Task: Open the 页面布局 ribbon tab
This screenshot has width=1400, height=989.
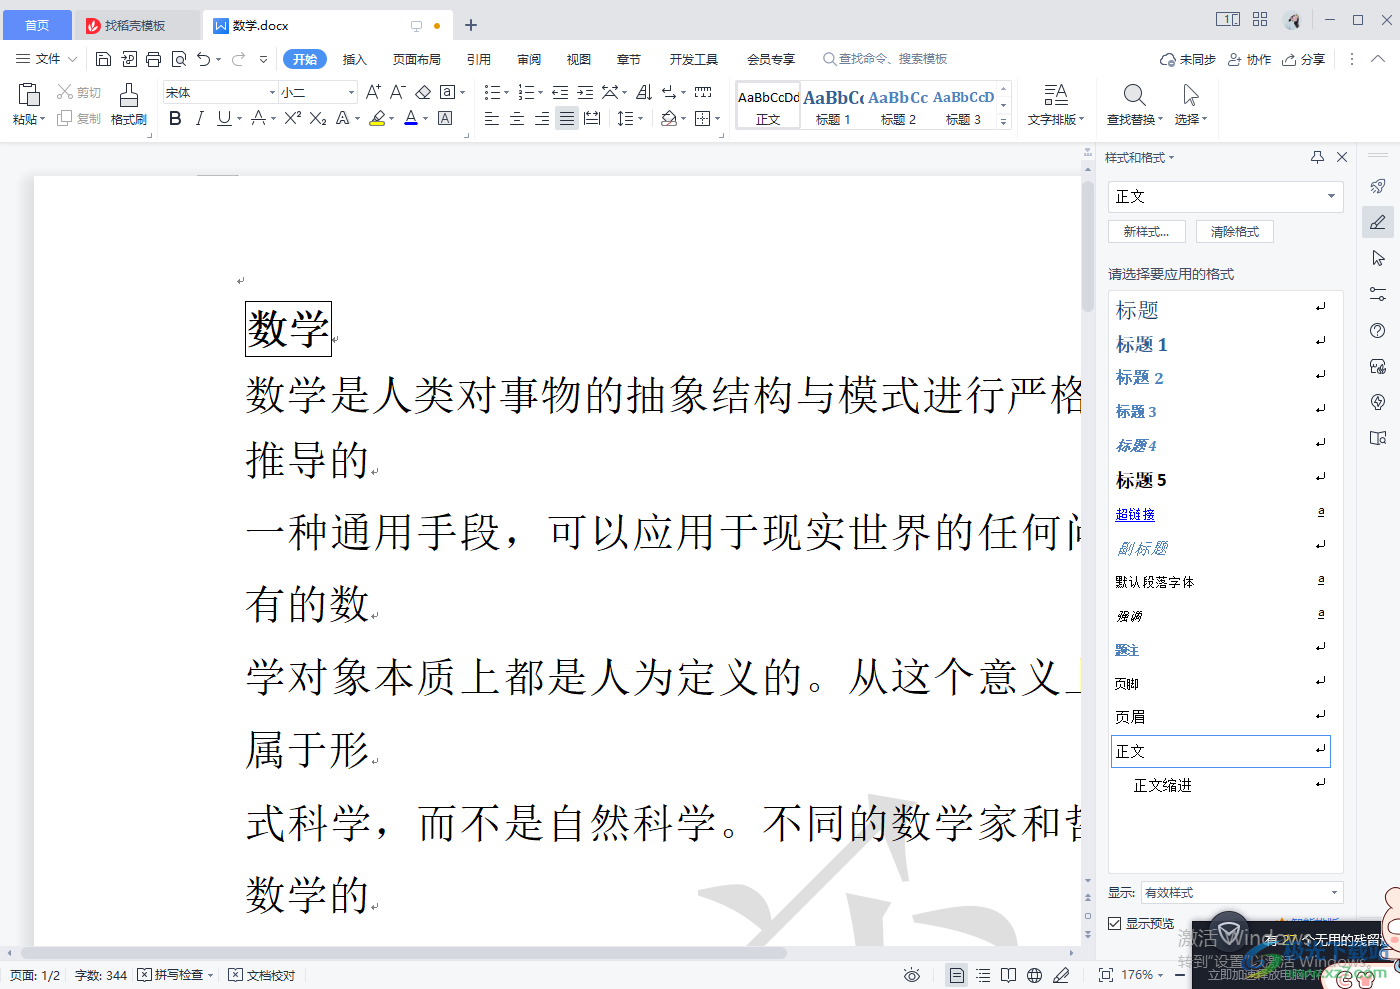Action: (417, 59)
